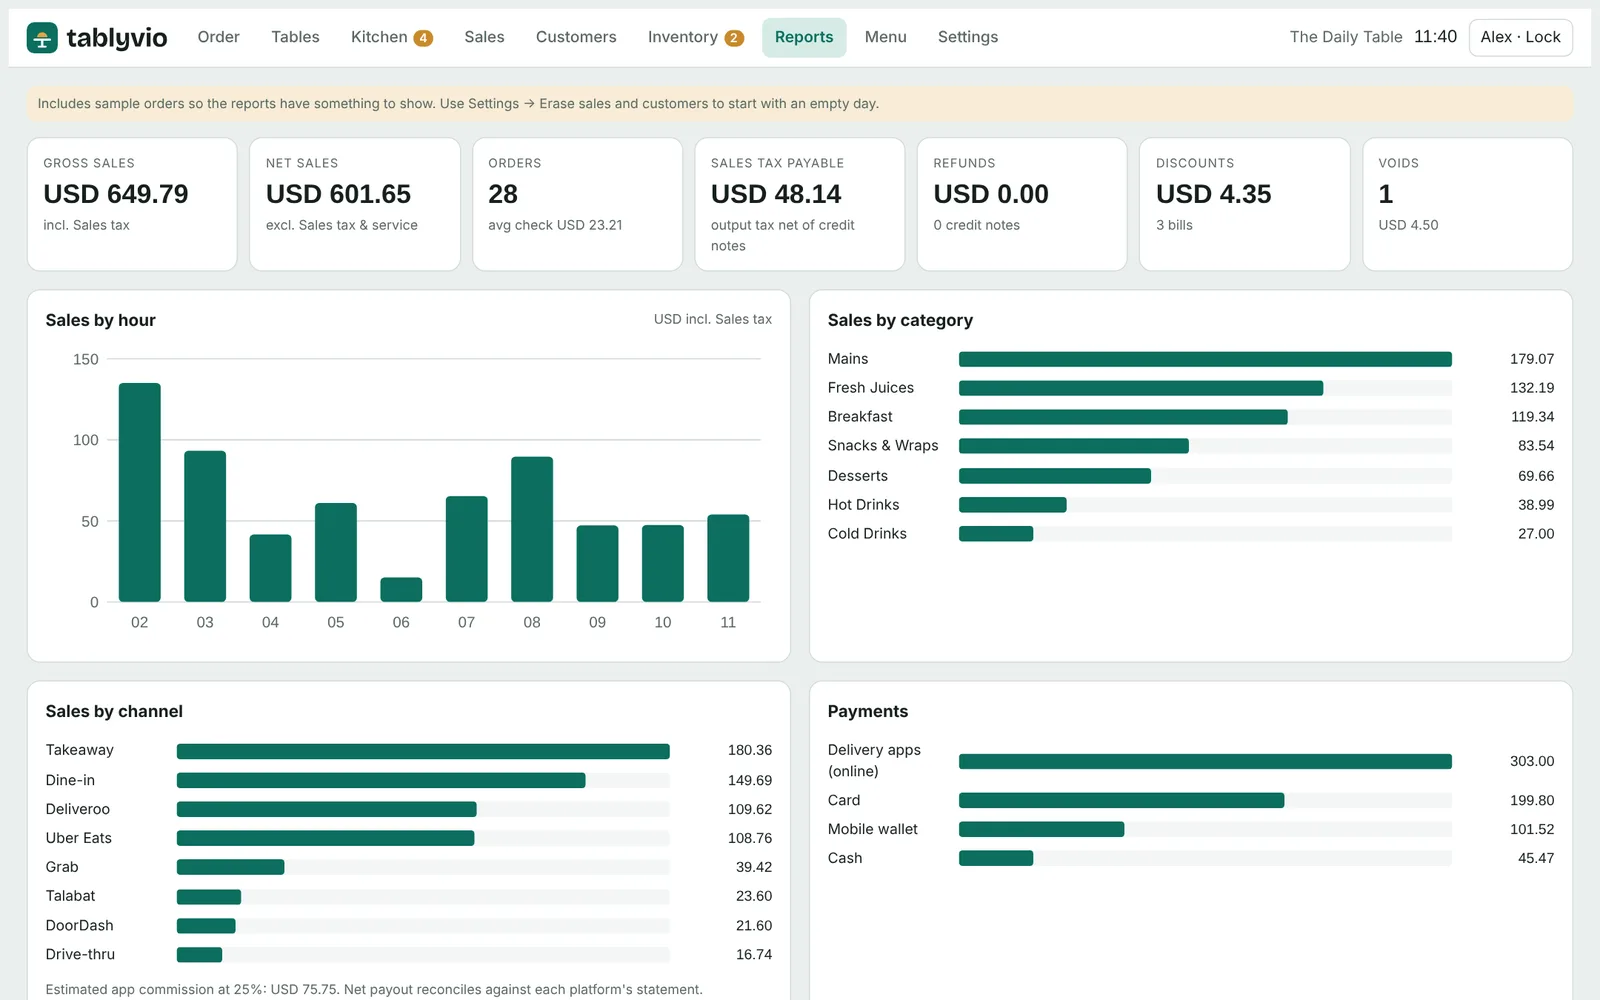Click the hour 11 bar in Sales by hour

click(x=728, y=558)
